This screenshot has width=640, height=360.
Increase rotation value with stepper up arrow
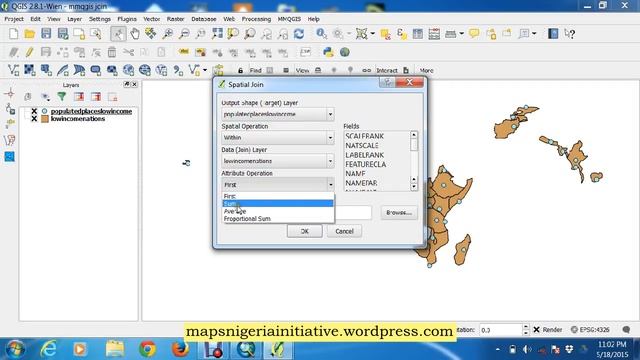click(526, 327)
